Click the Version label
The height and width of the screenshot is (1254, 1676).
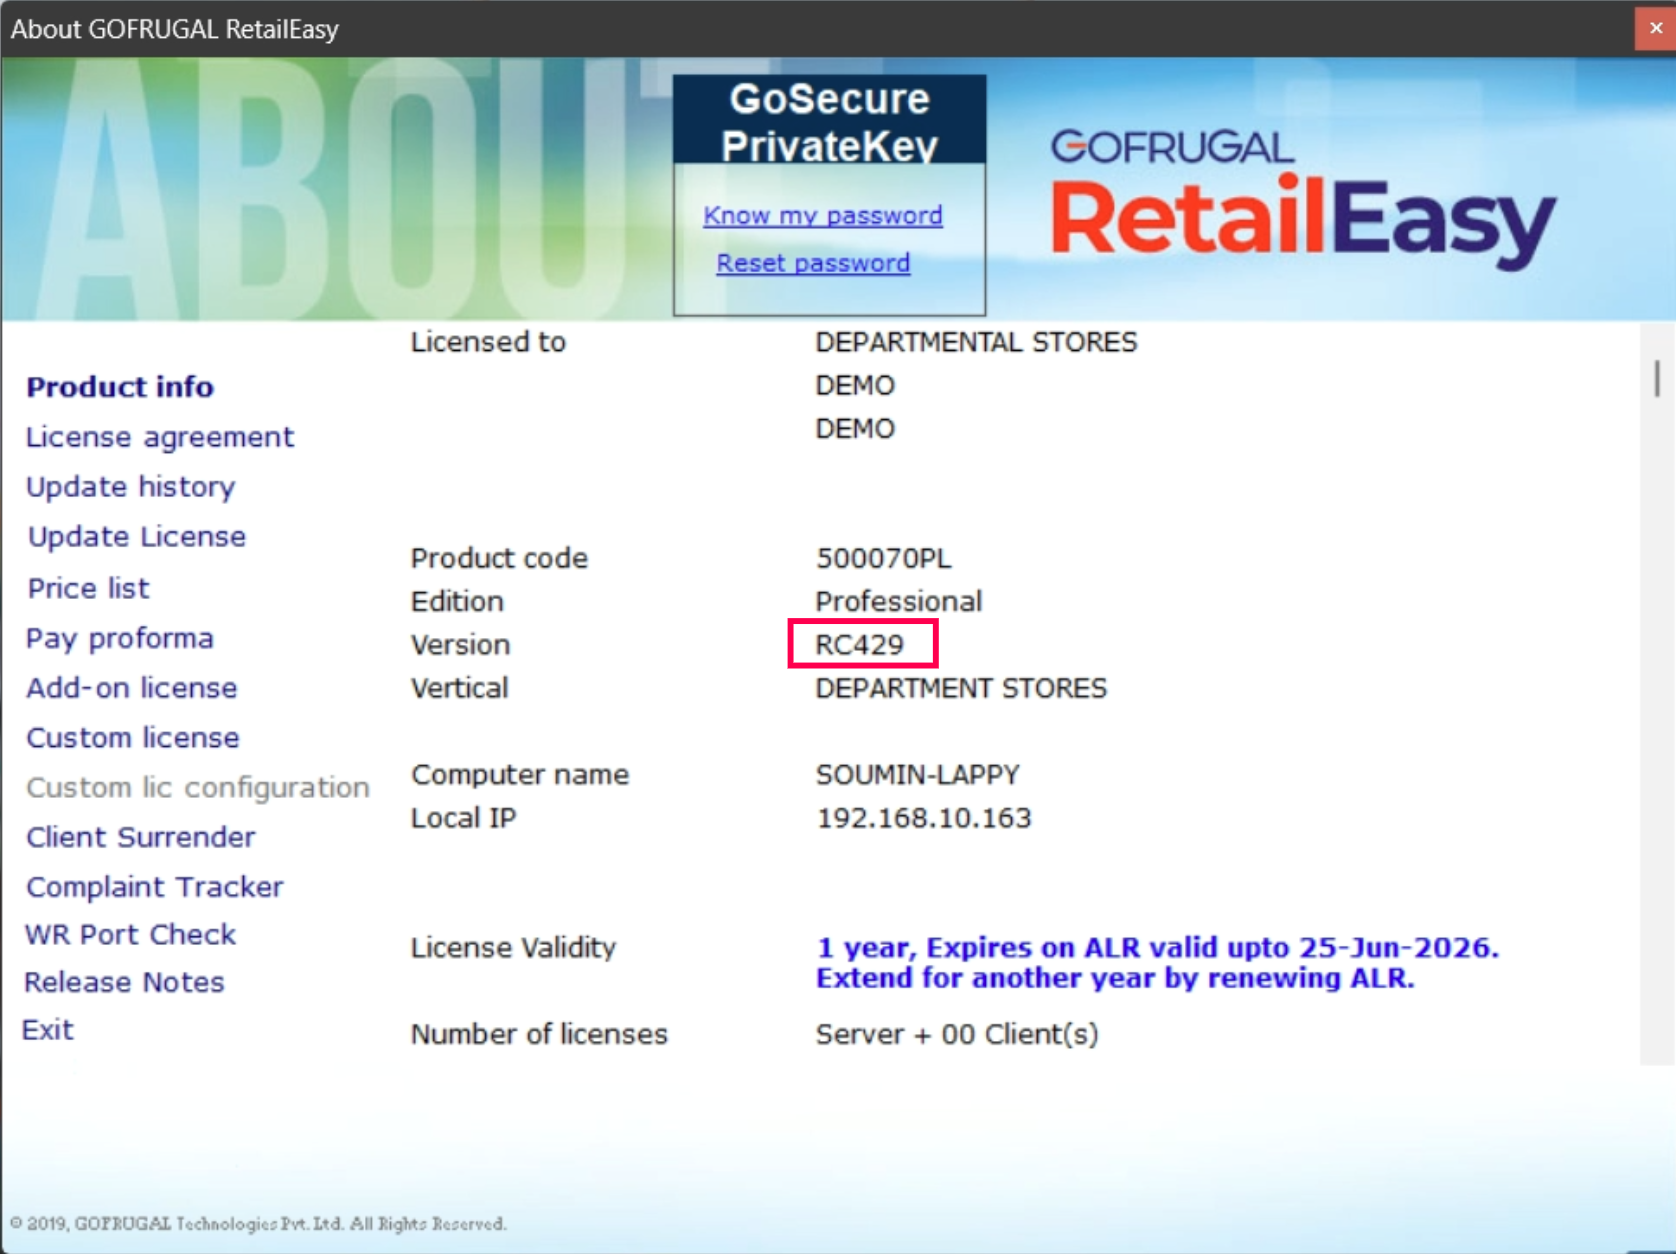pyautogui.click(x=460, y=645)
